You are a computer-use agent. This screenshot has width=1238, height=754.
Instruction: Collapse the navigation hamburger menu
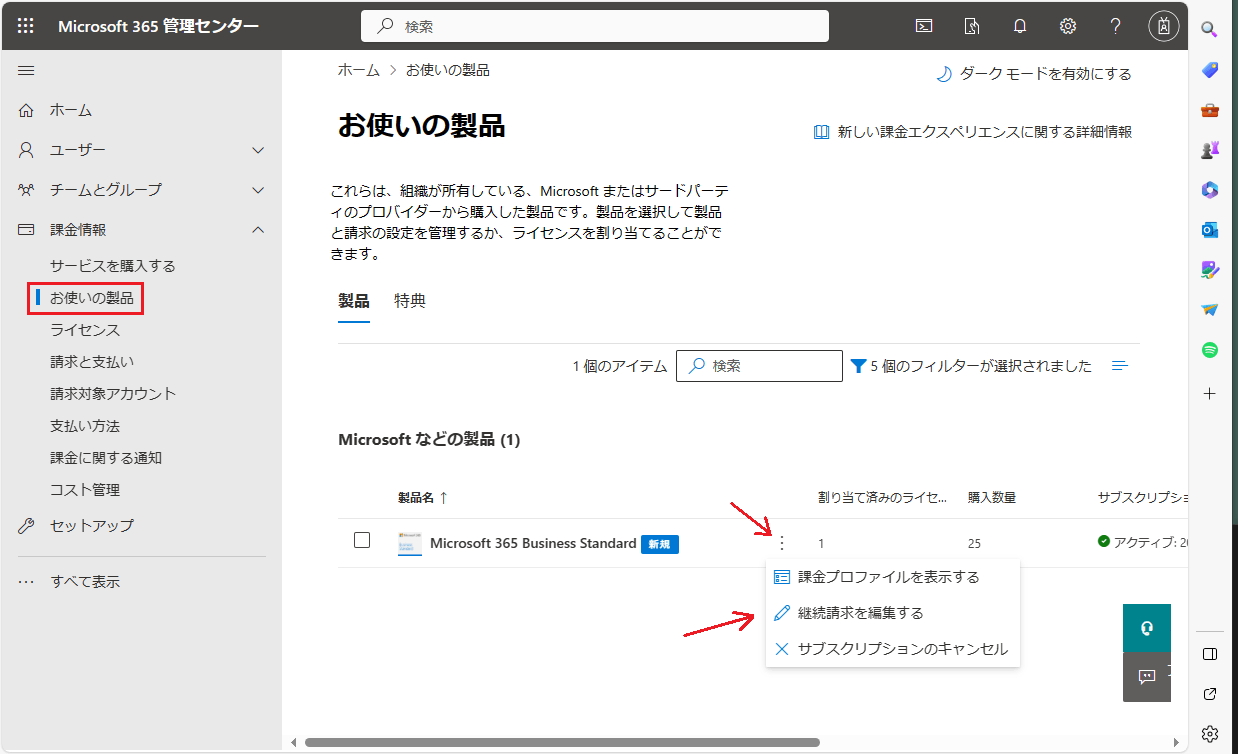27,70
